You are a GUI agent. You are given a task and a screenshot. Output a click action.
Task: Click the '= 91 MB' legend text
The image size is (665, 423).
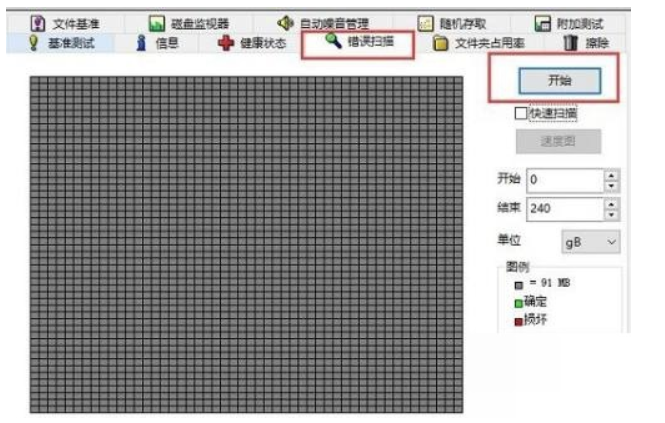(550, 283)
